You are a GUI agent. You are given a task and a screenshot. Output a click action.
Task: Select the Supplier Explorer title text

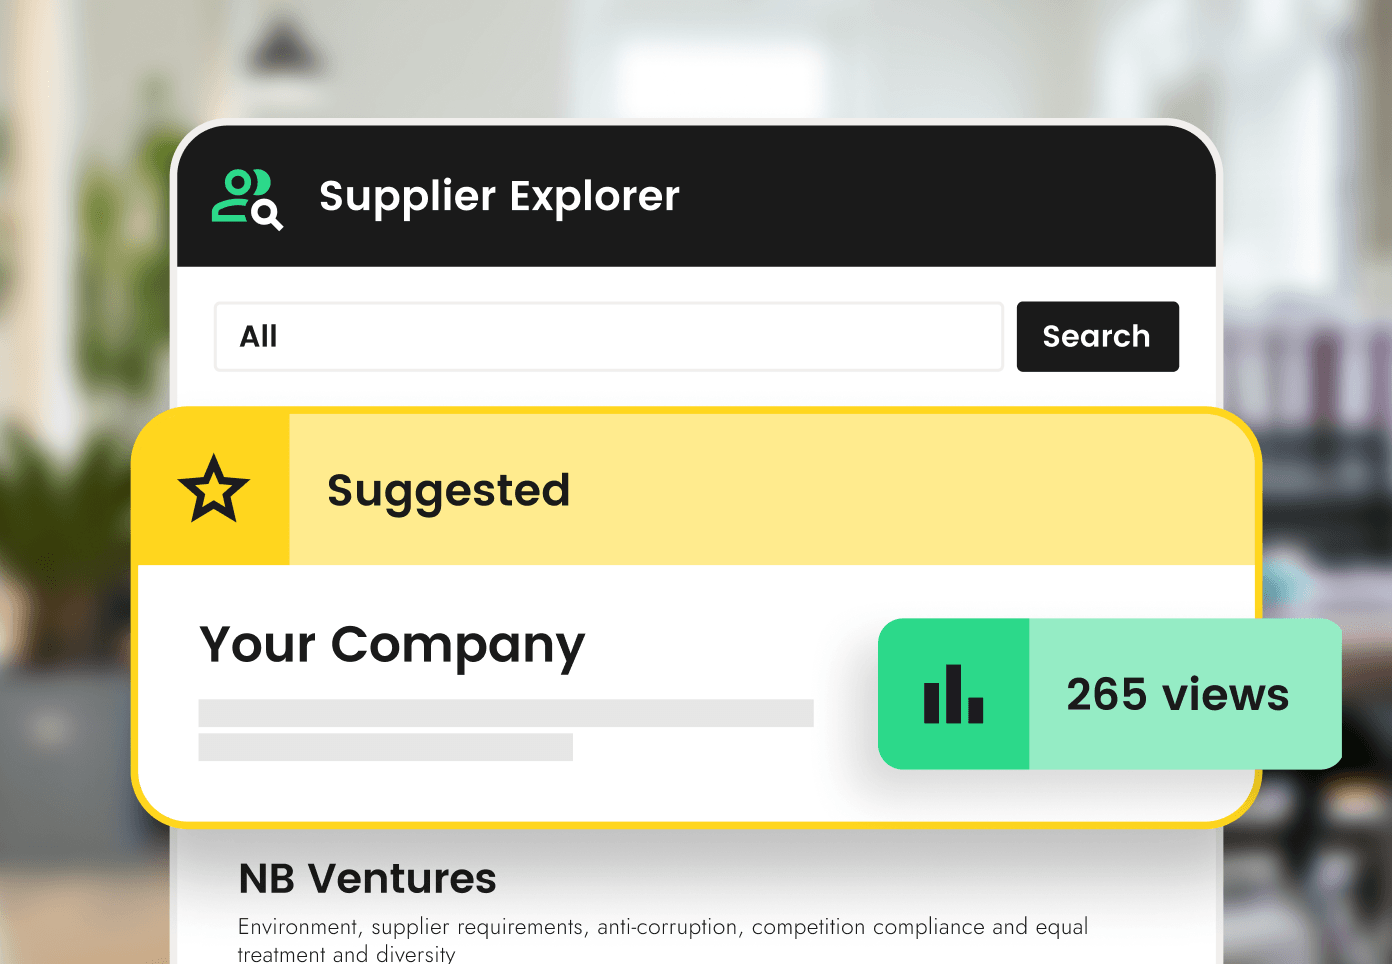tap(499, 196)
